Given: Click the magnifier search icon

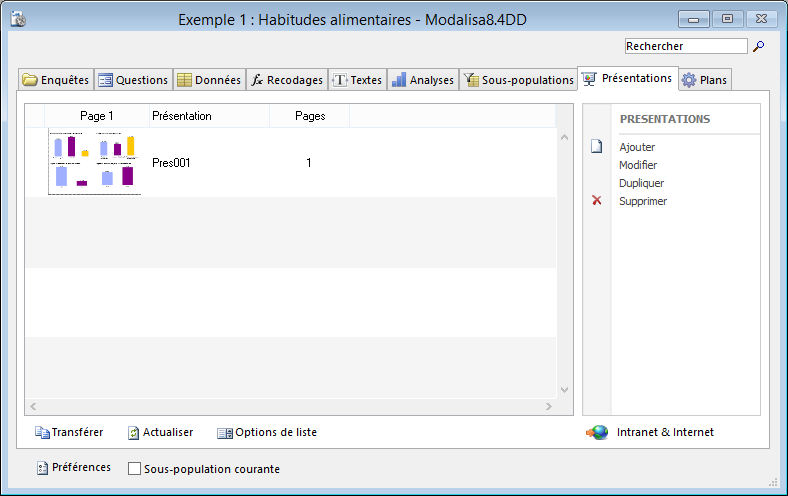Looking at the screenshot, I should tap(758, 46).
